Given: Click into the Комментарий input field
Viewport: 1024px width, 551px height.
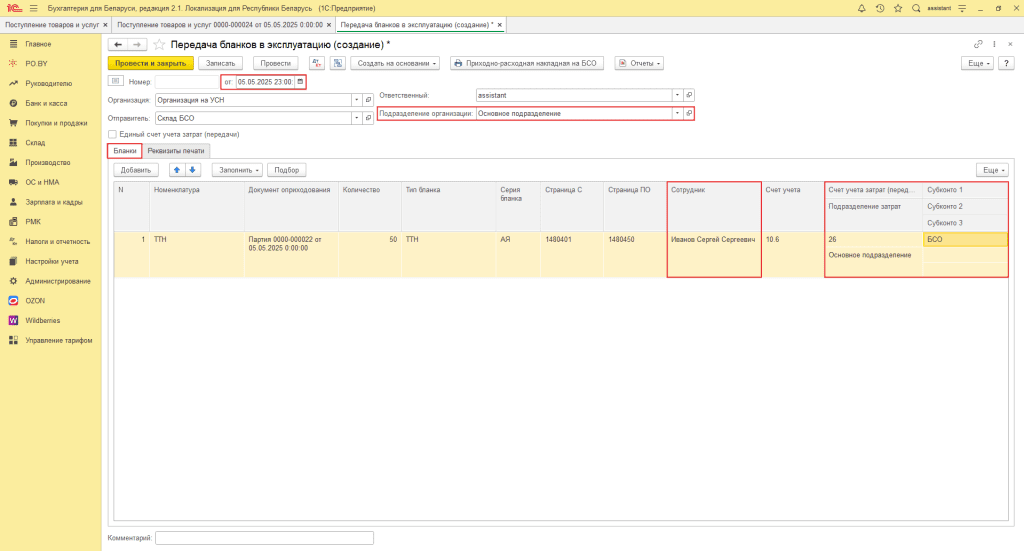Looking at the screenshot, I should coord(264,538).
